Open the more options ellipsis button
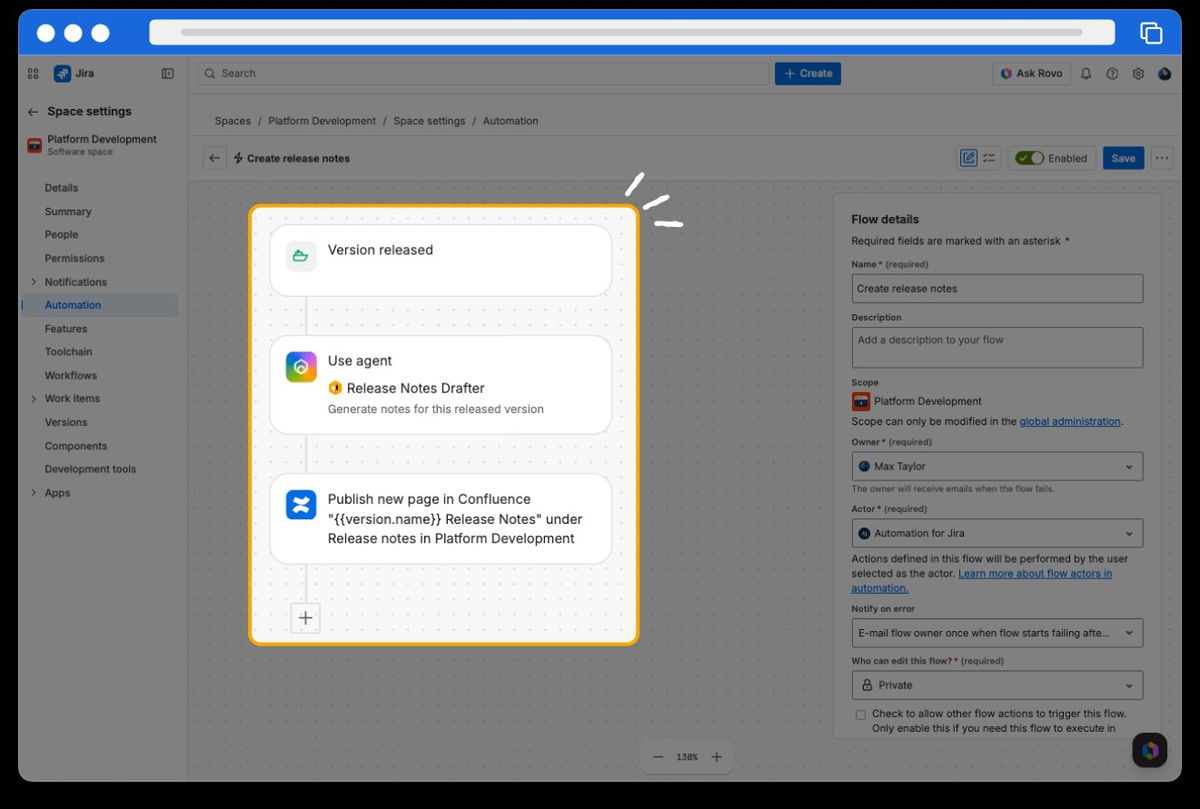1200x809 pixels. coord(1161,158)
